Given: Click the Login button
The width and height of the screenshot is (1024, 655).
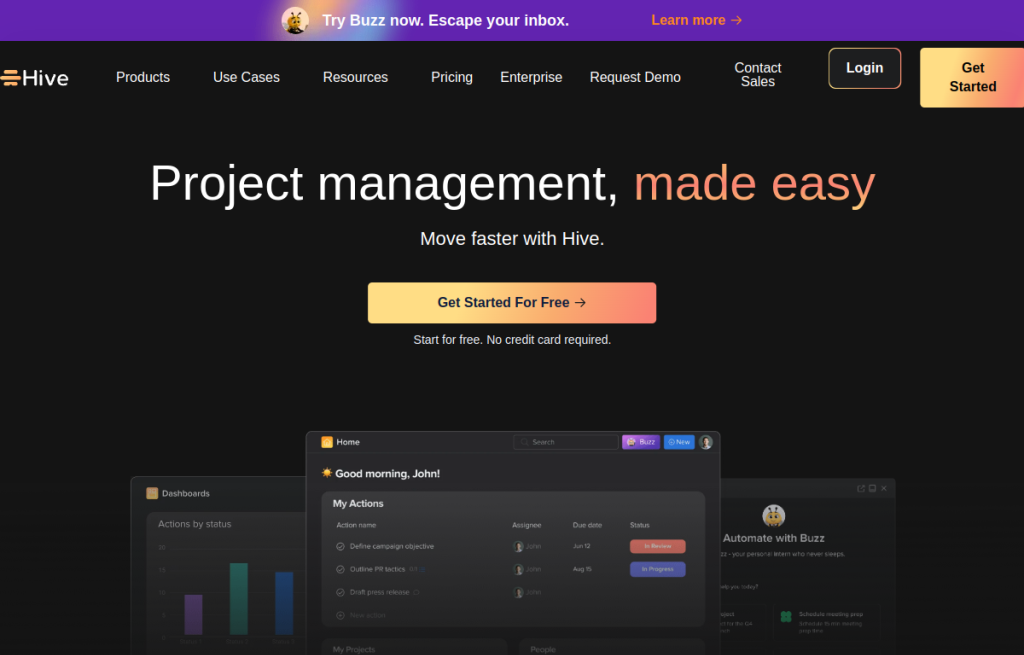Looking at the screenshot, I should tap(865, 68).
